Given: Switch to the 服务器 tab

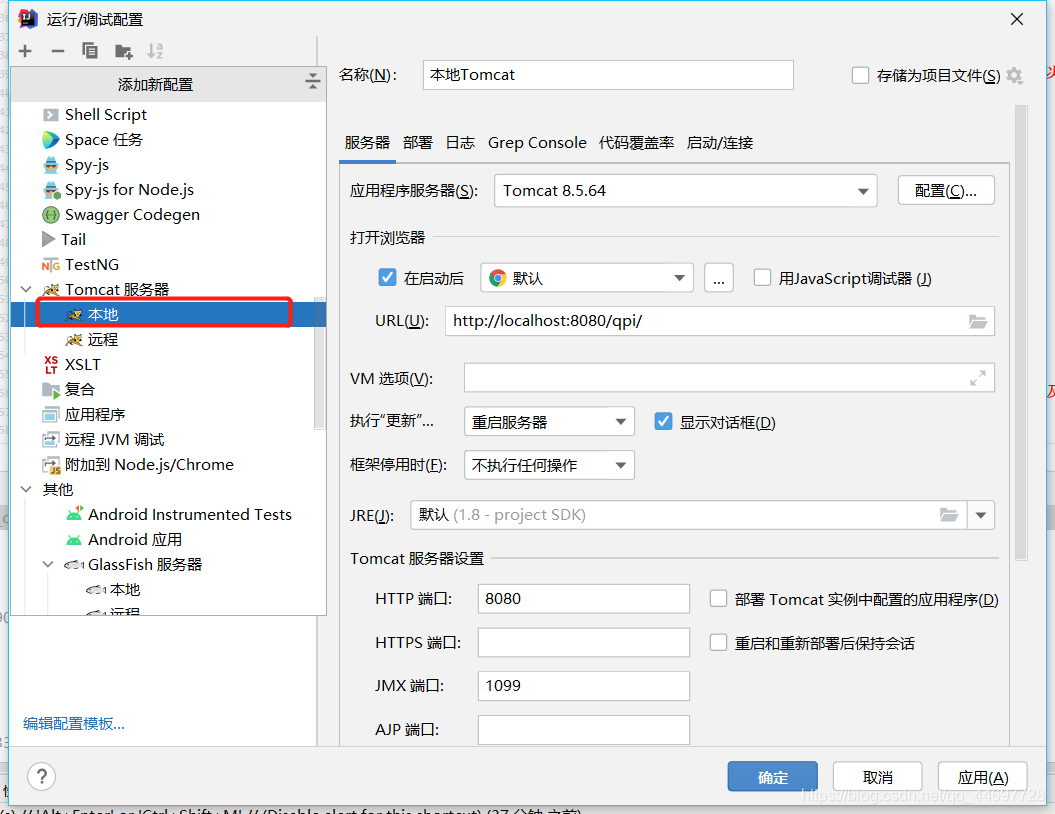Looking at the screenshot, I should click(x=367, y=143).
